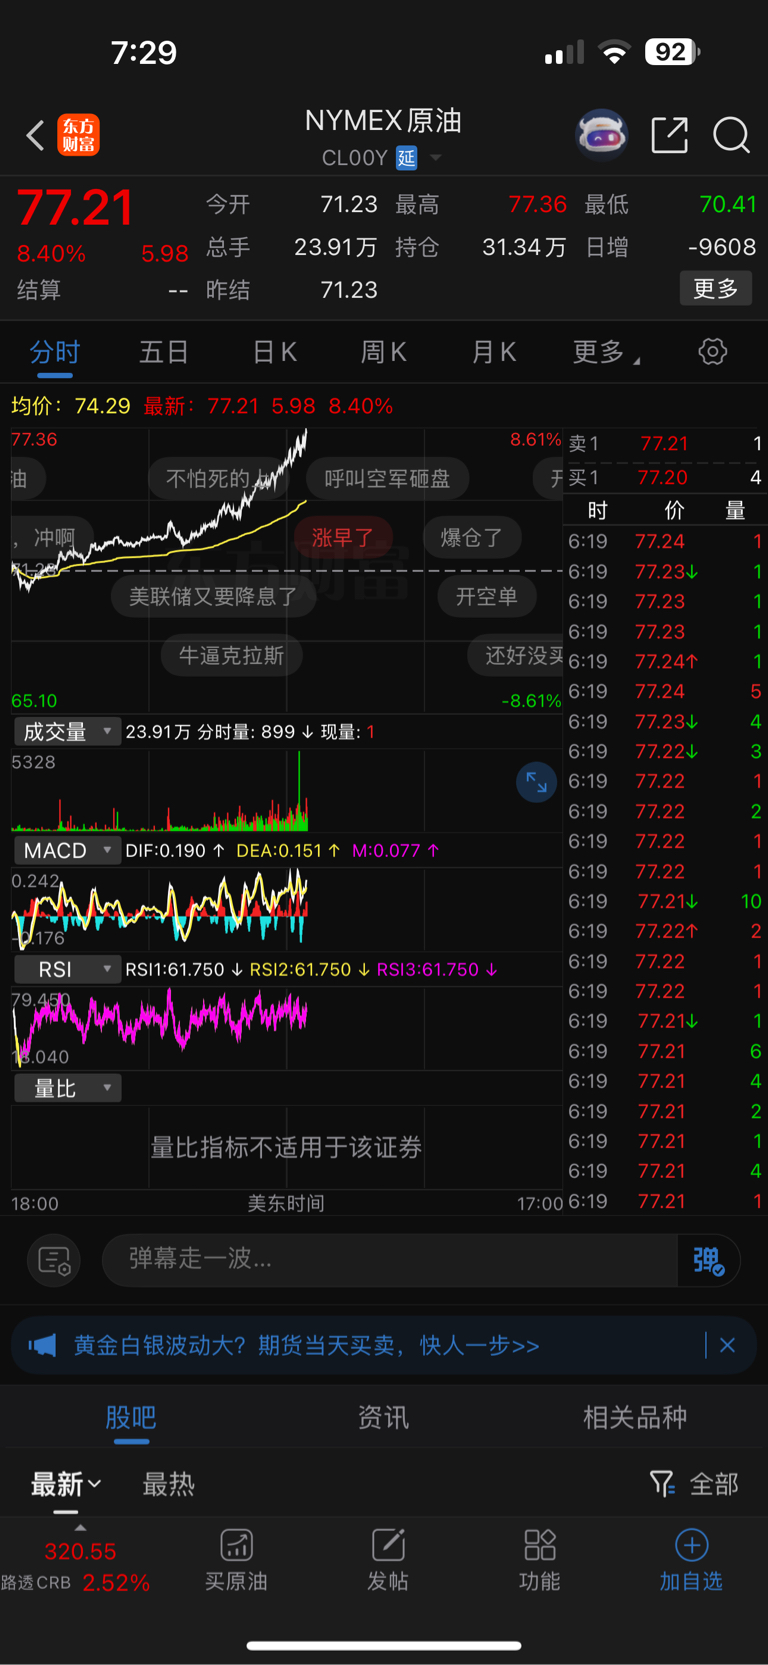Change the 成交量 indicator dropdown
The width and height of the screenshot is (768, 1665).
(67, 732)
